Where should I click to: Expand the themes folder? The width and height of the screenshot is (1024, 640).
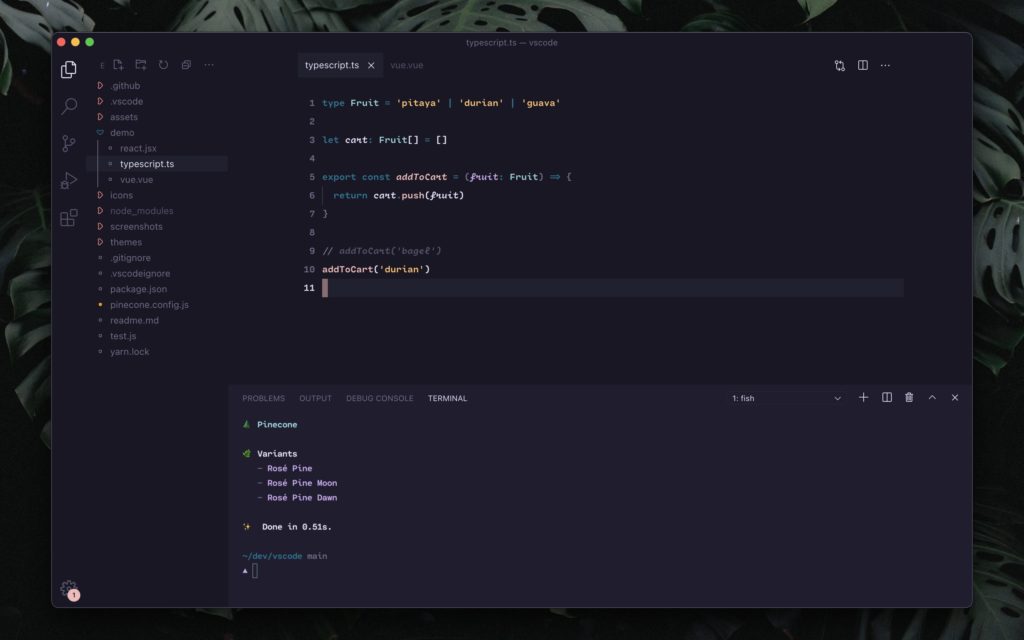point(126,242)
